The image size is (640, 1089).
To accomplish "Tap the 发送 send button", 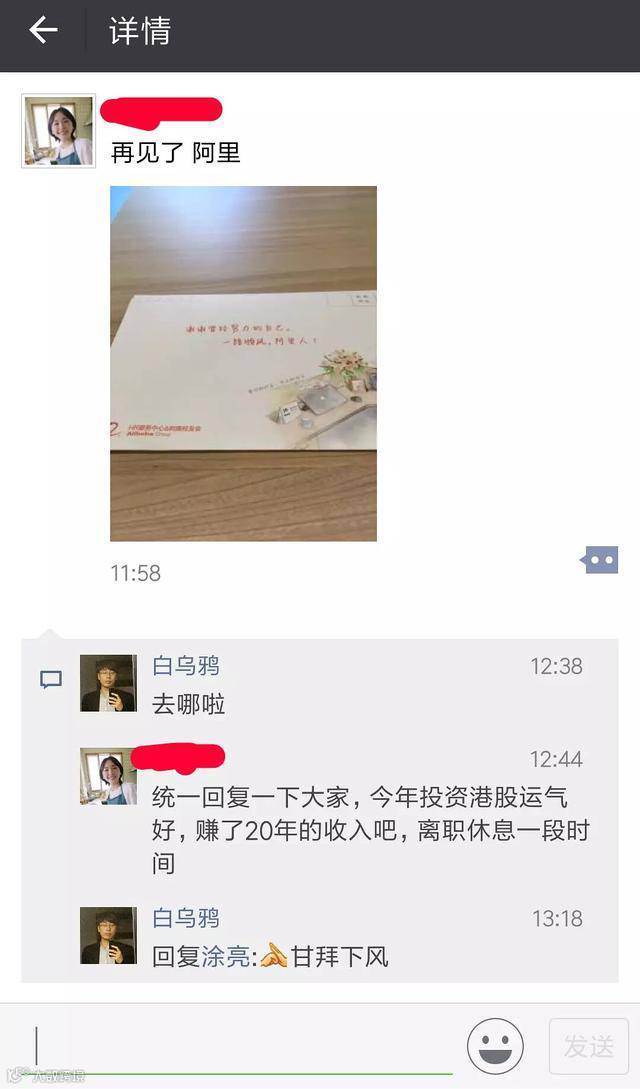I will (589, 1046).
